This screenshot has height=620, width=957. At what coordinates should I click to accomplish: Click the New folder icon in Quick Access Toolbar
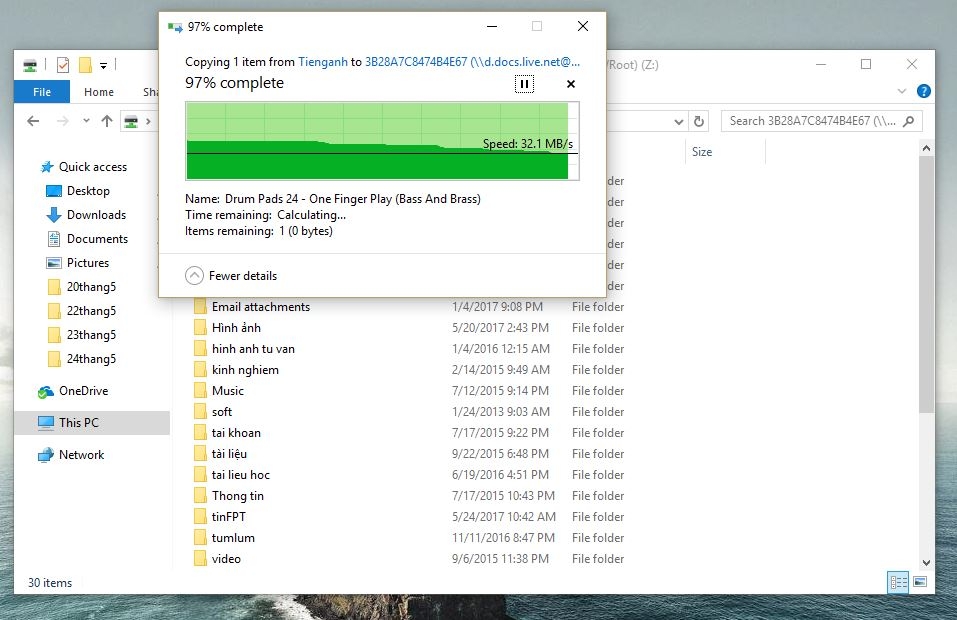click(x=86, y=65)
